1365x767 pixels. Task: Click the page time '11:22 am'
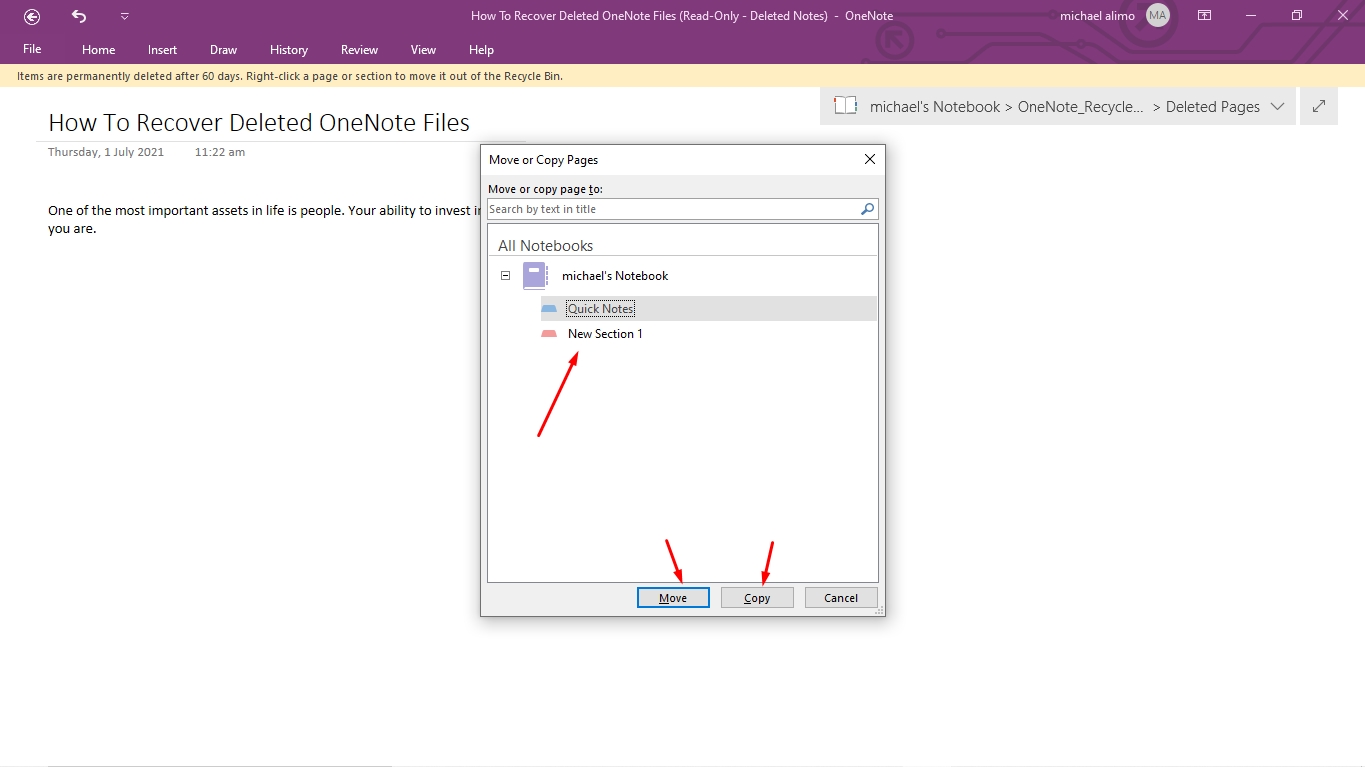pos(220,152)
